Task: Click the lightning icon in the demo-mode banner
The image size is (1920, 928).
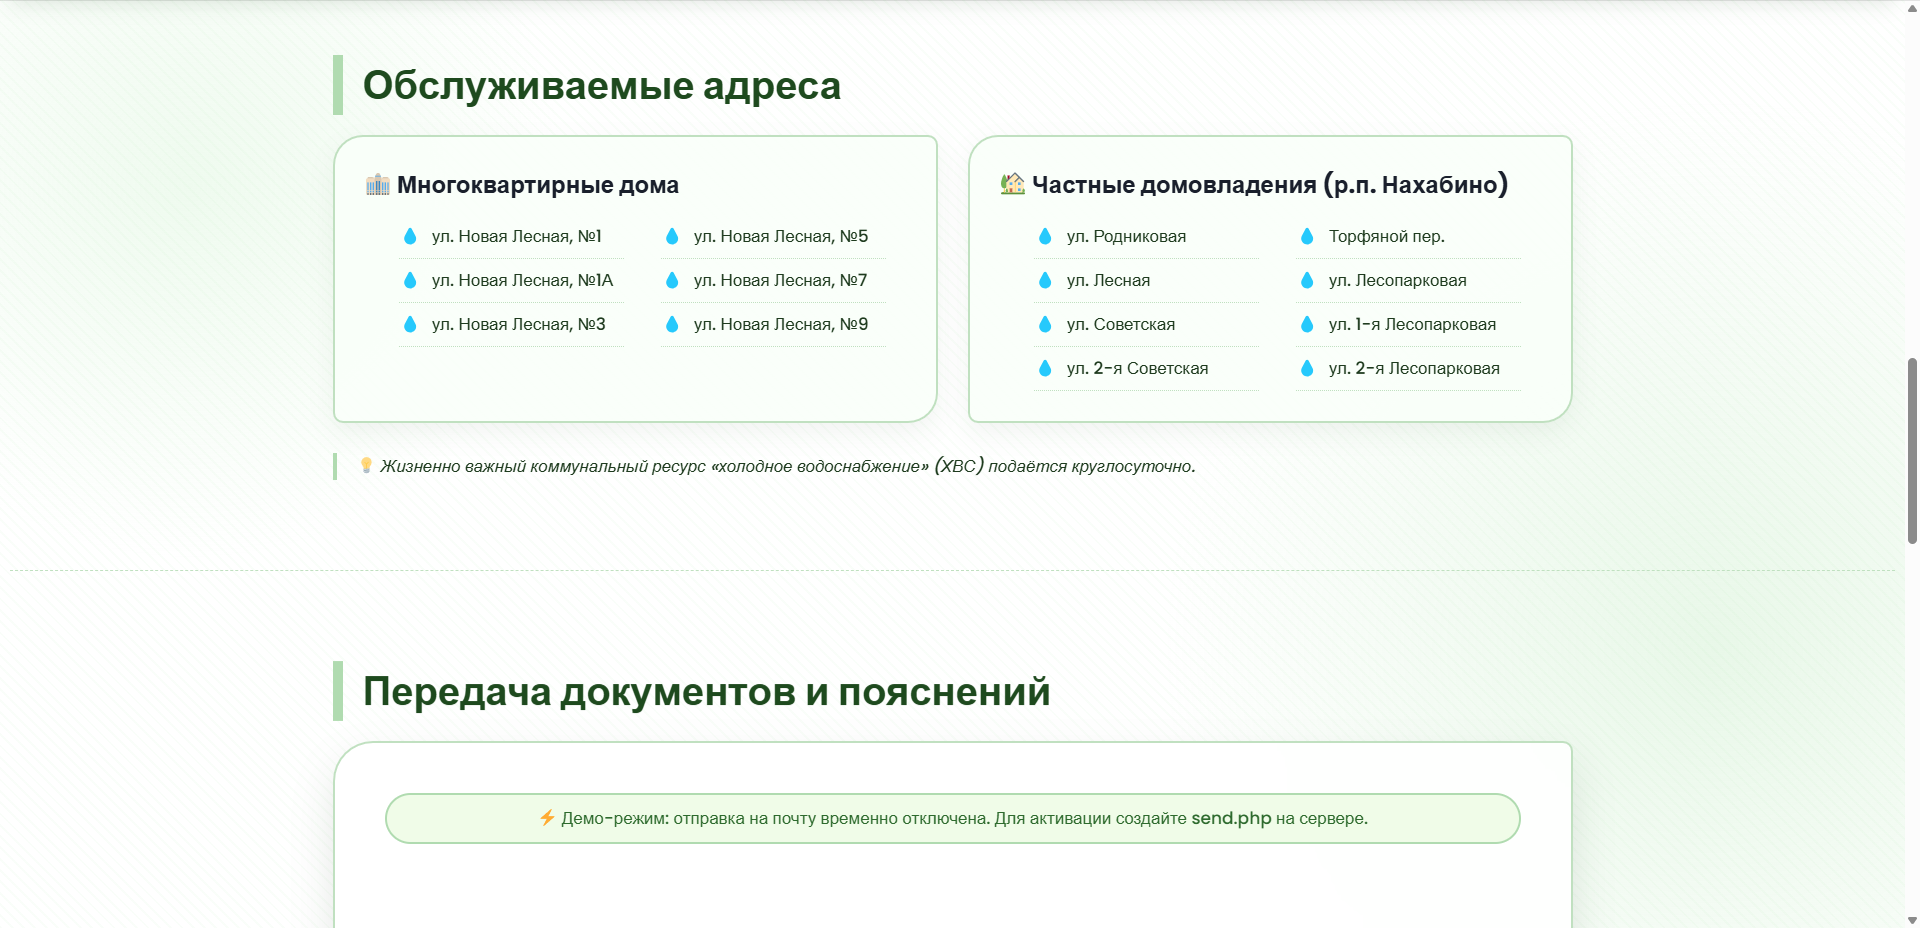Action: point(546,818)
